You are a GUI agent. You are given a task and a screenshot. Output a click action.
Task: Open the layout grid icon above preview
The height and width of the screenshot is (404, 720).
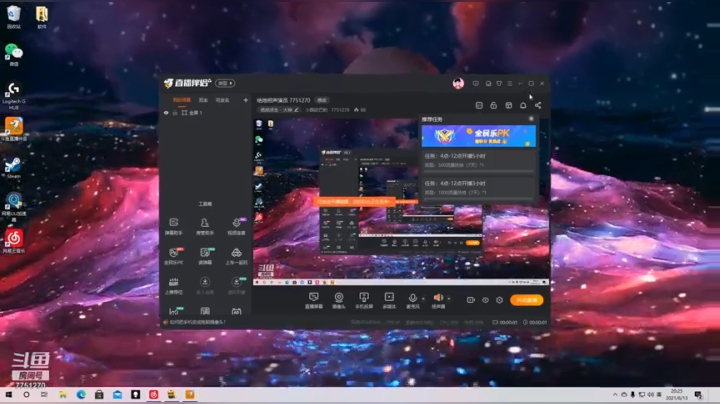(x=508, y=106)
